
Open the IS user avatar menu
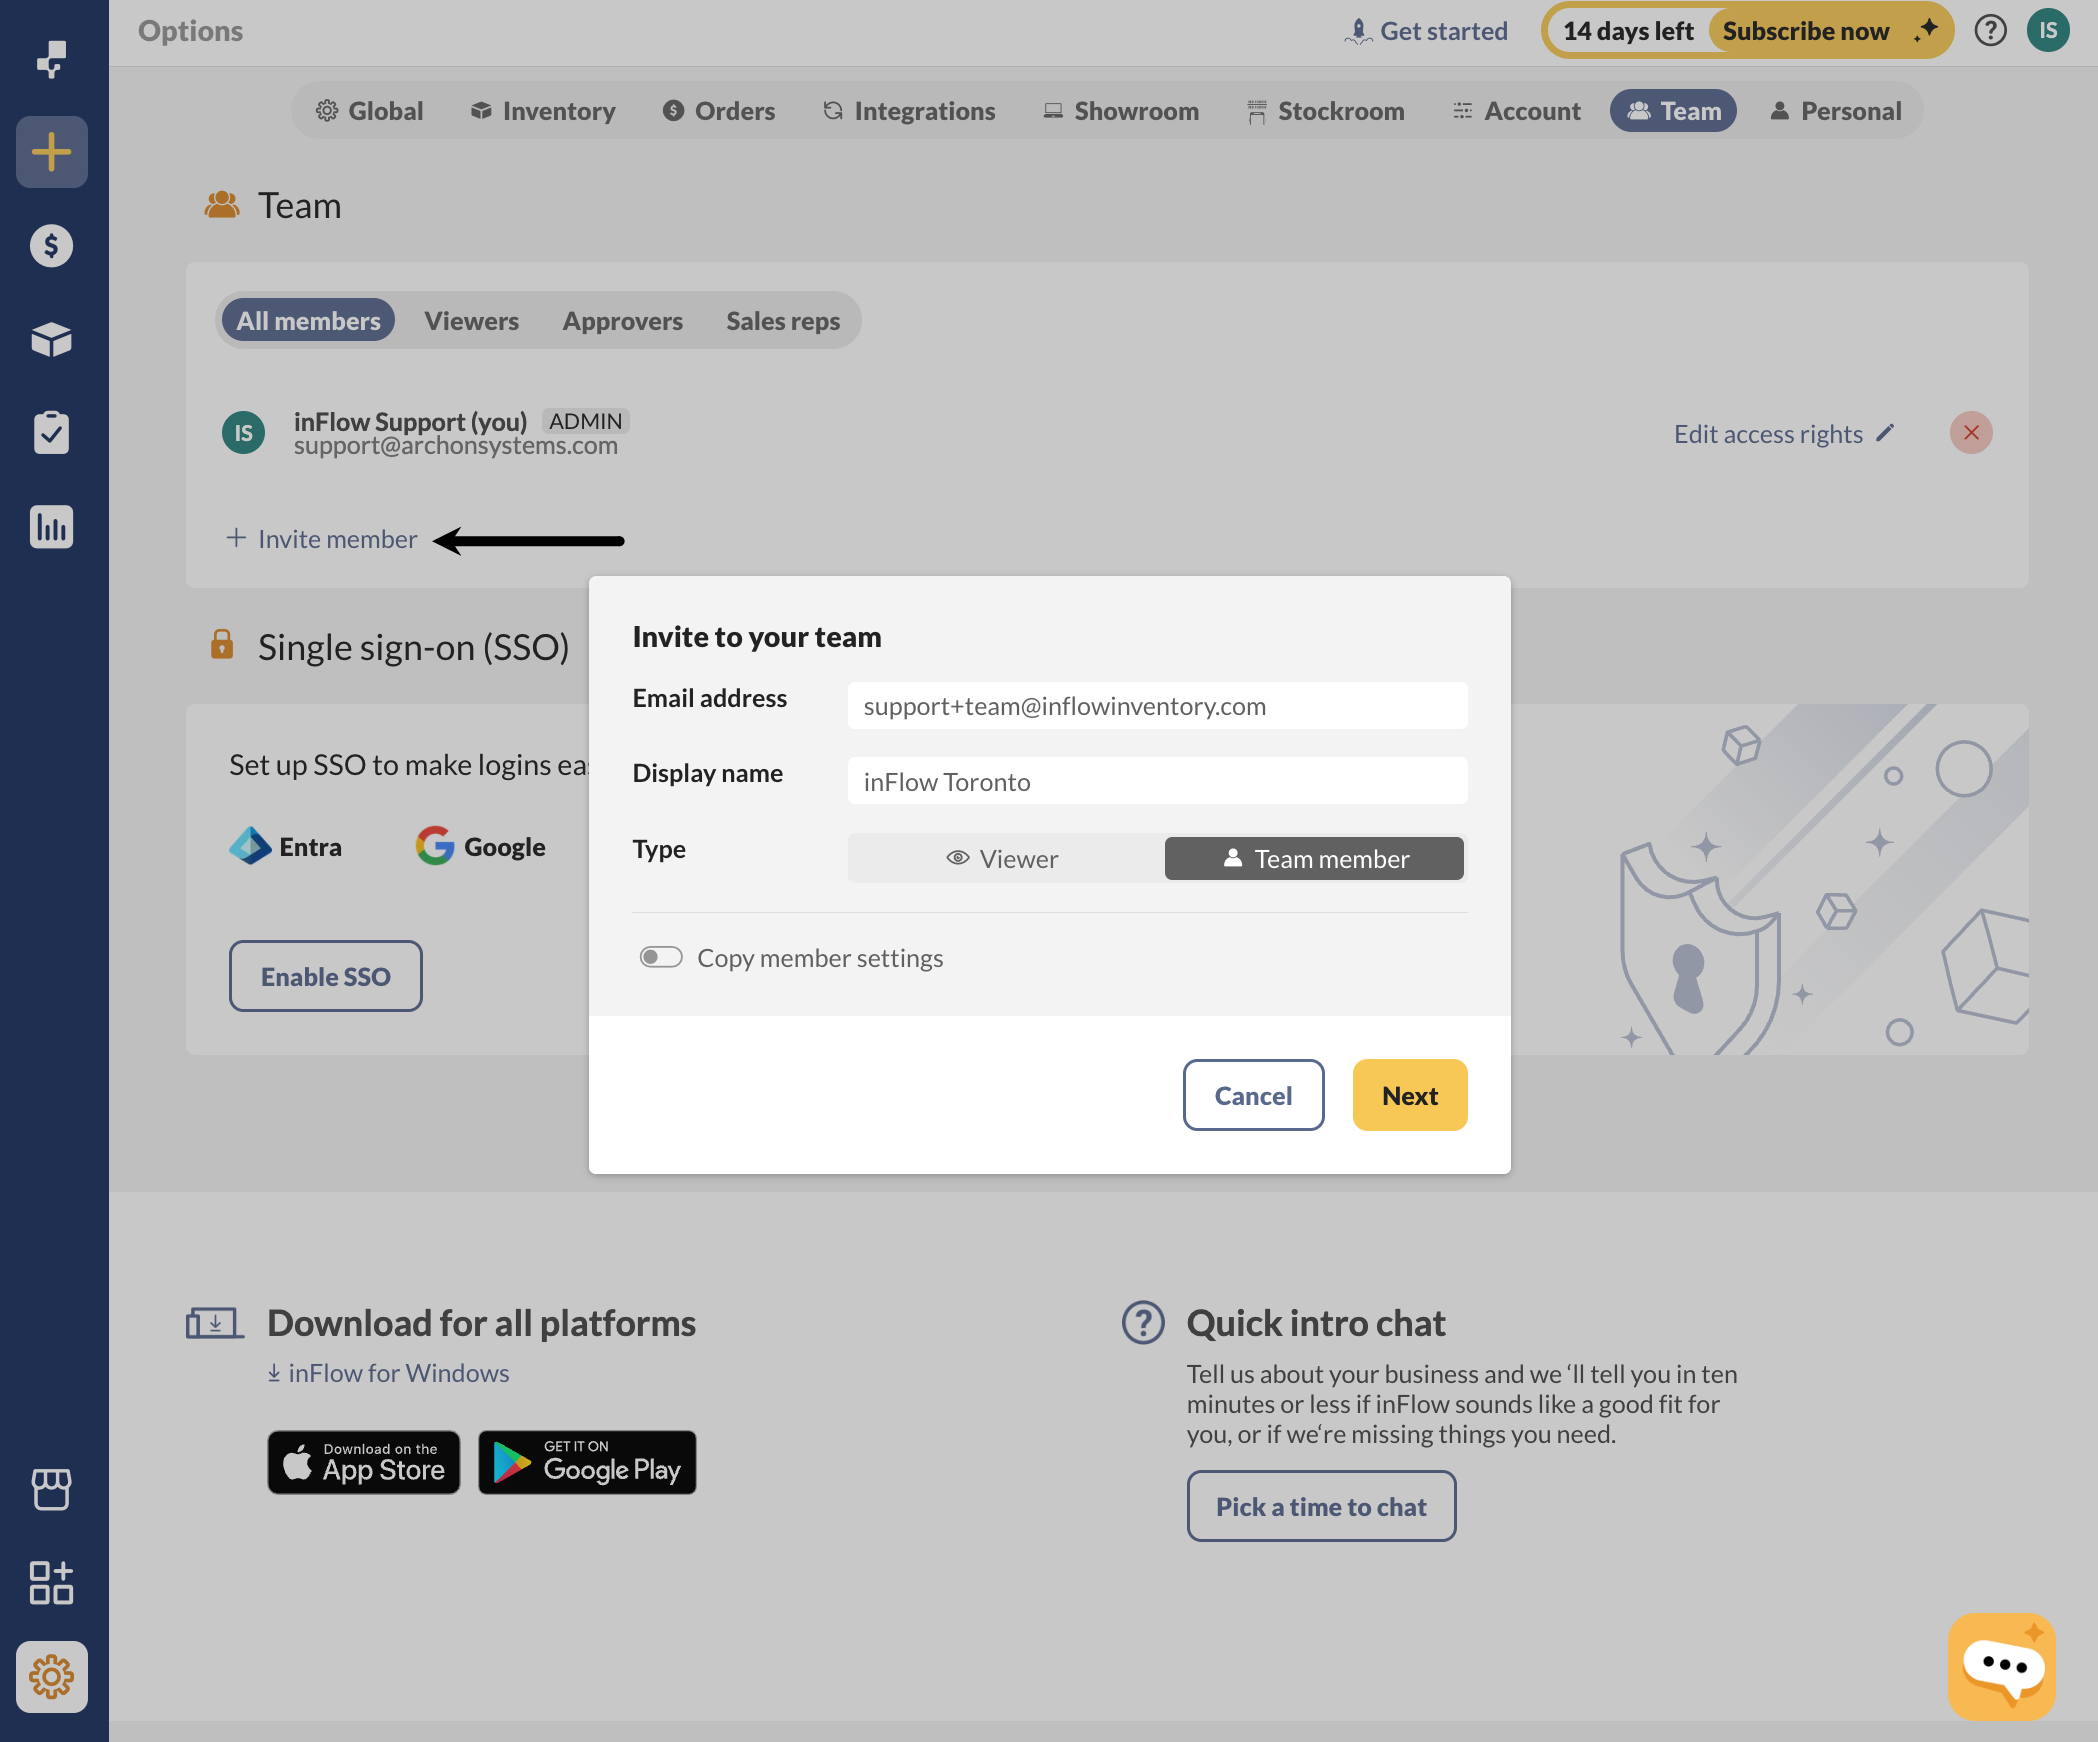click(2048, 31)
